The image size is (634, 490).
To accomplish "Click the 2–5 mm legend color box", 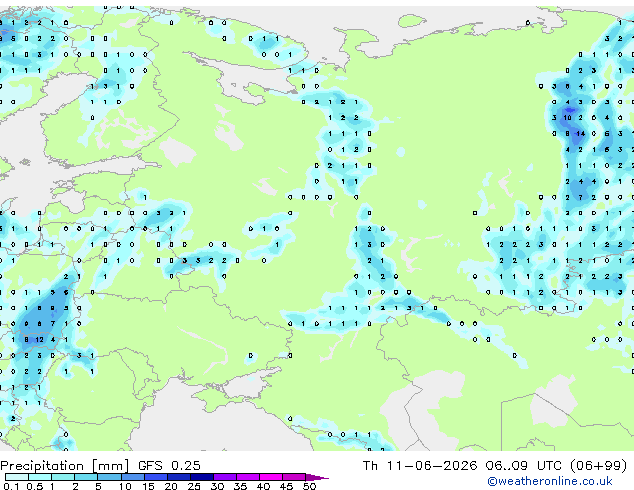I will (x=86, y=477).
